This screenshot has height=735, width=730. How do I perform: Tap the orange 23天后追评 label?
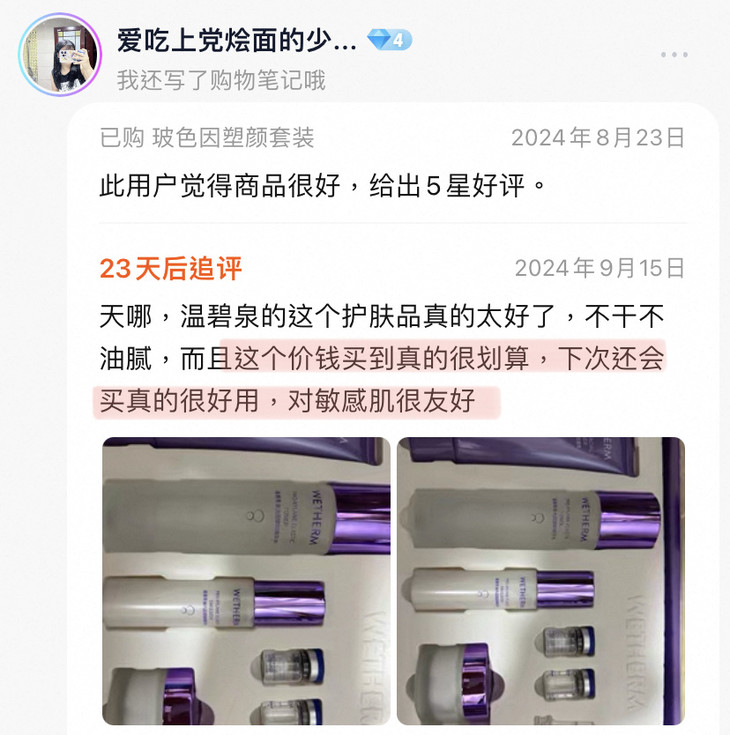[171, 268]
